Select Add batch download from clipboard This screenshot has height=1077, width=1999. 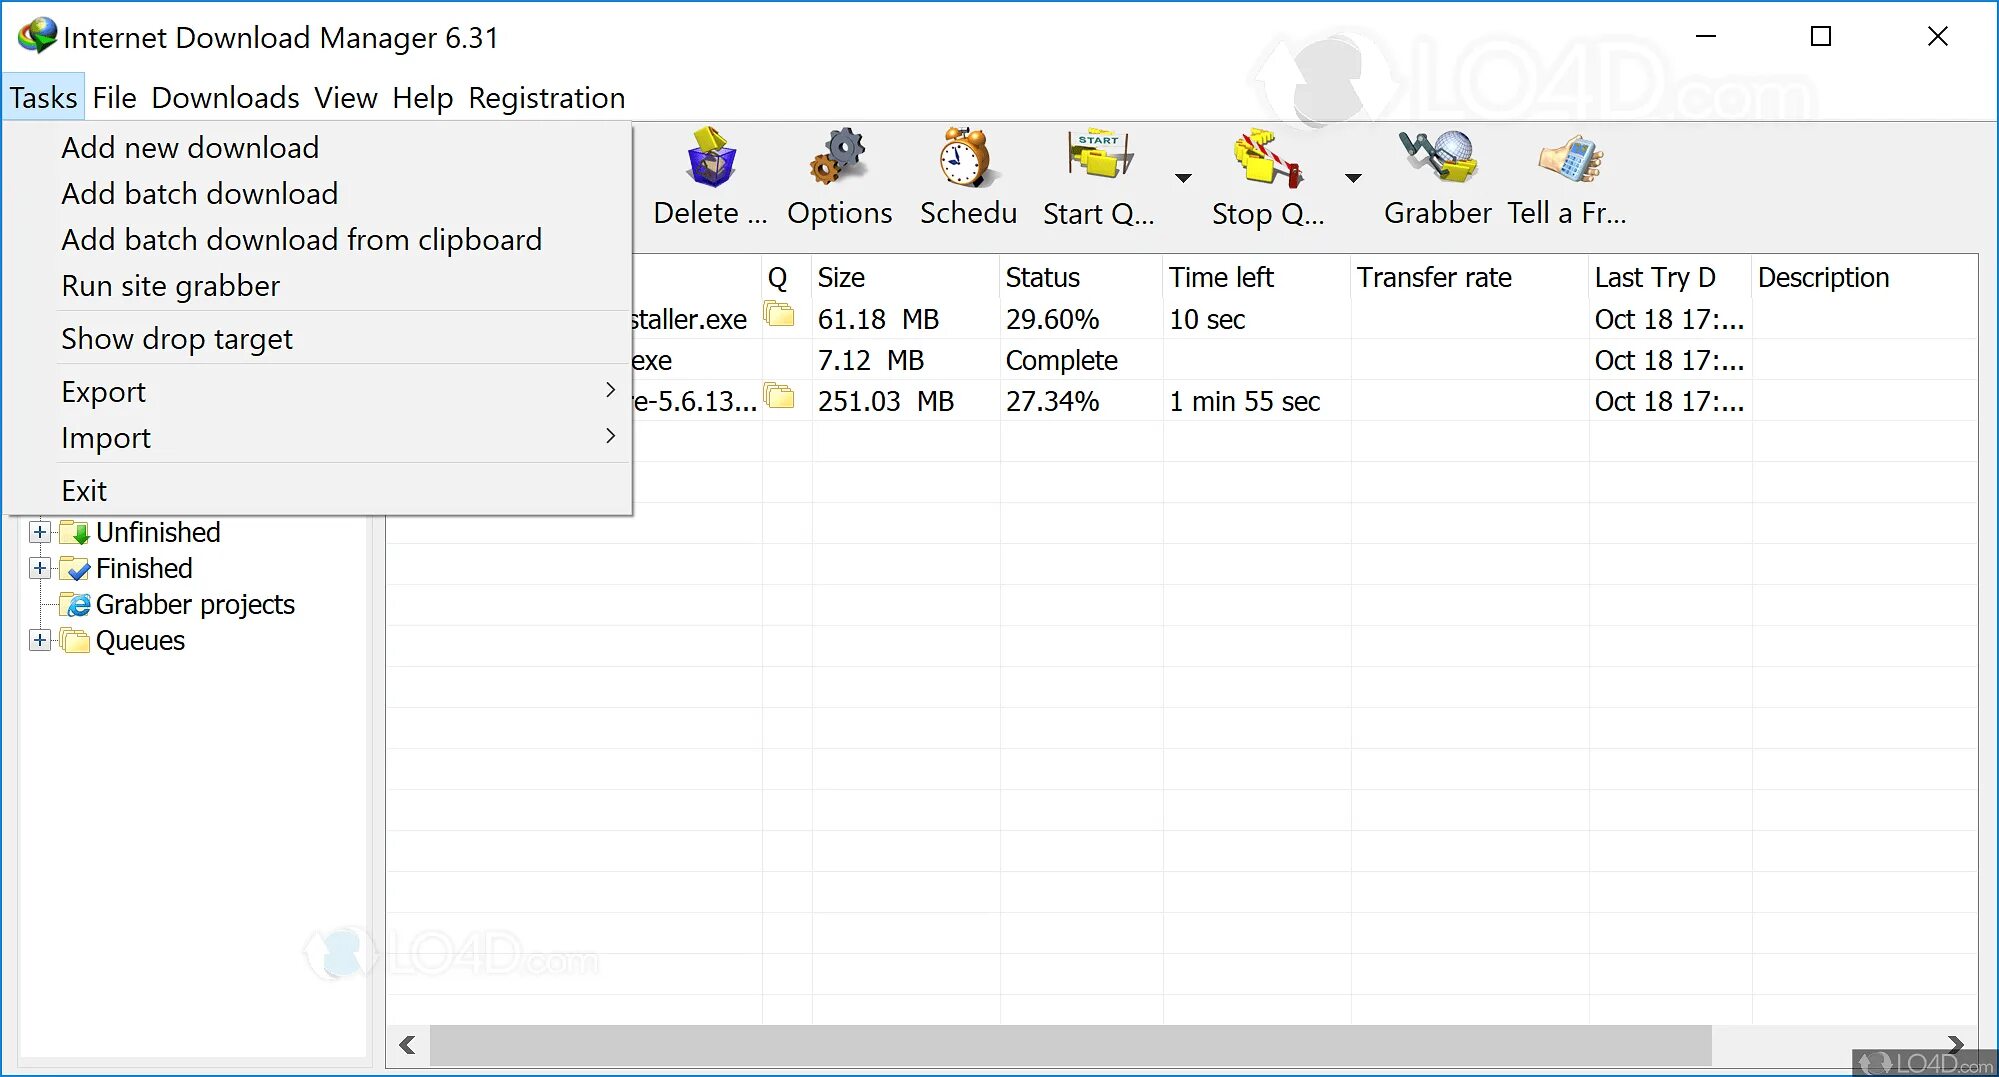click(318, 239)
